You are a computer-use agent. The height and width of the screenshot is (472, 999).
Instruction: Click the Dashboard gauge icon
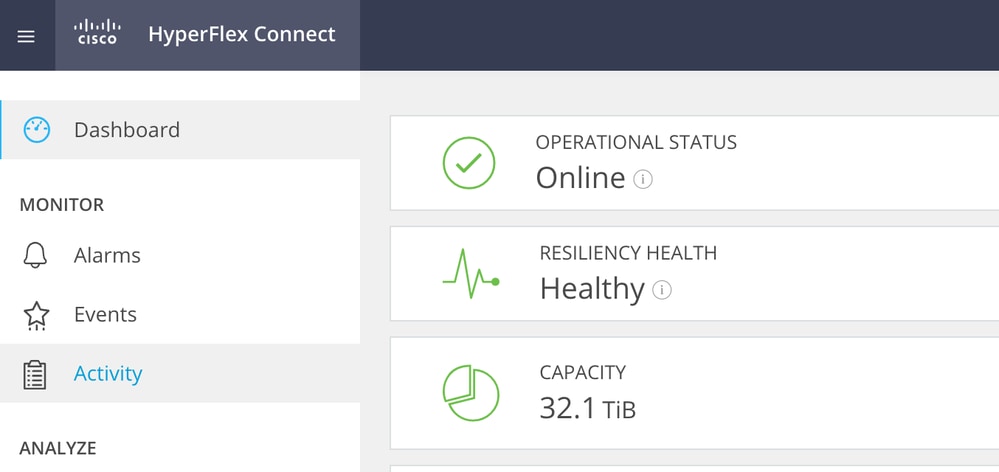pyautogui.click(x=36, y=130)
